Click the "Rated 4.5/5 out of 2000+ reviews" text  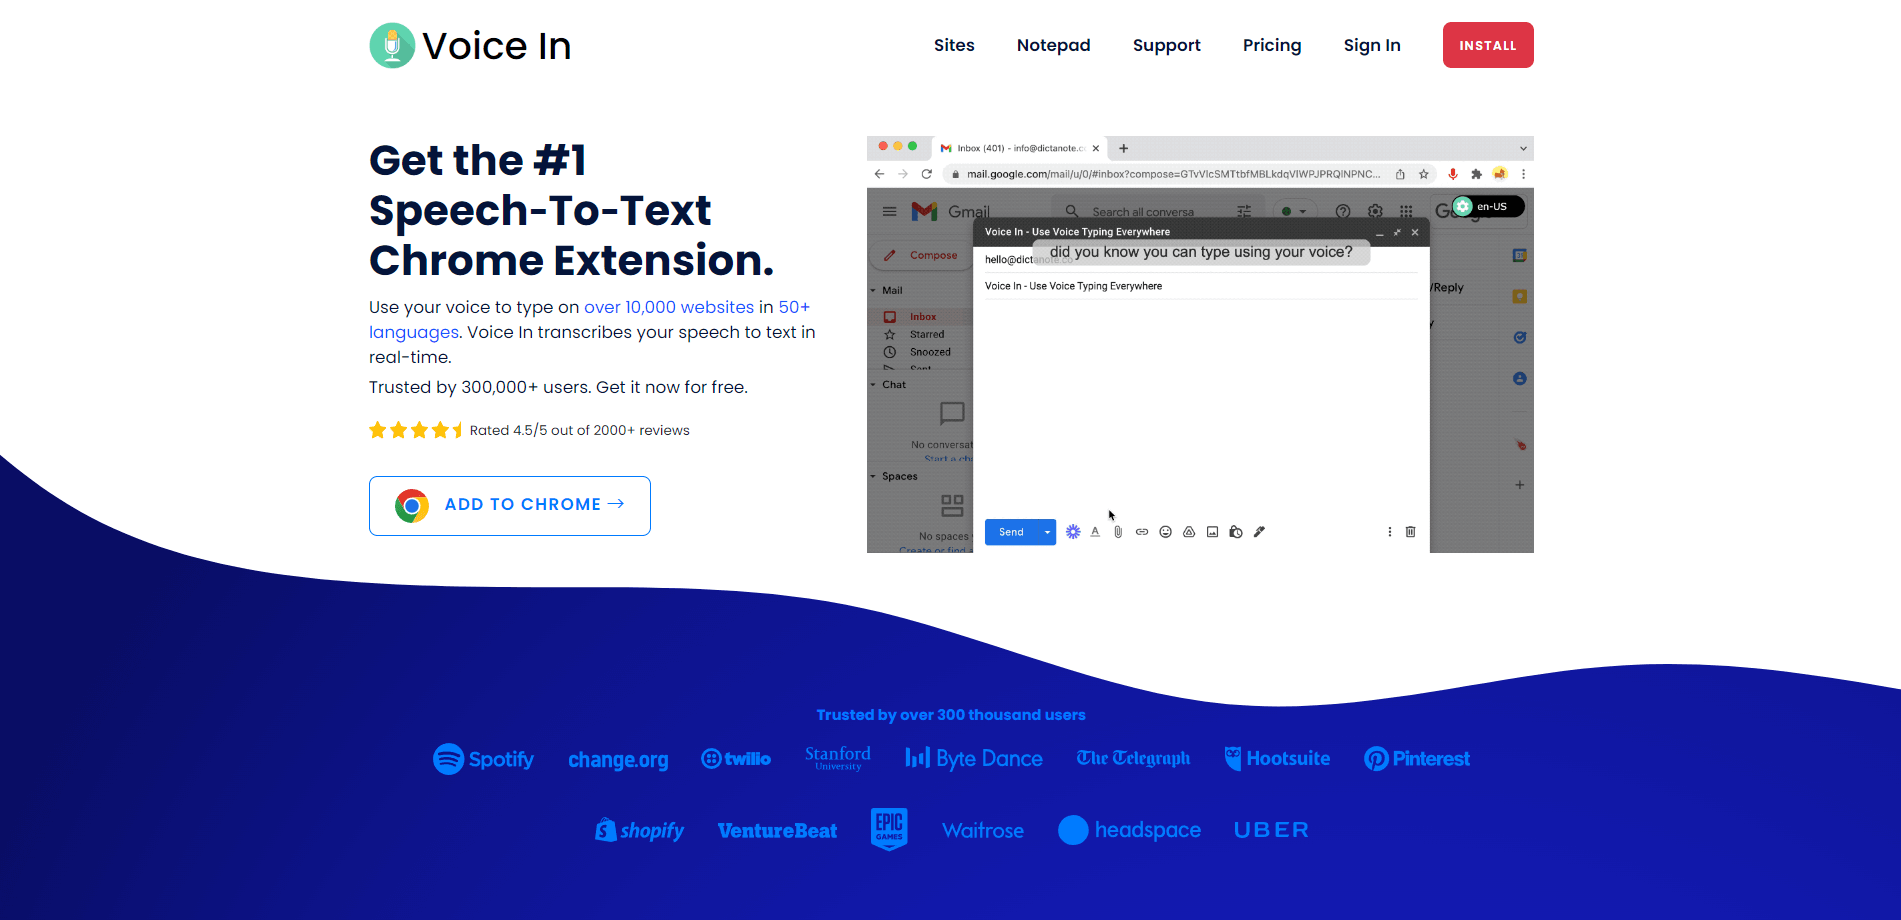point(580,430)
